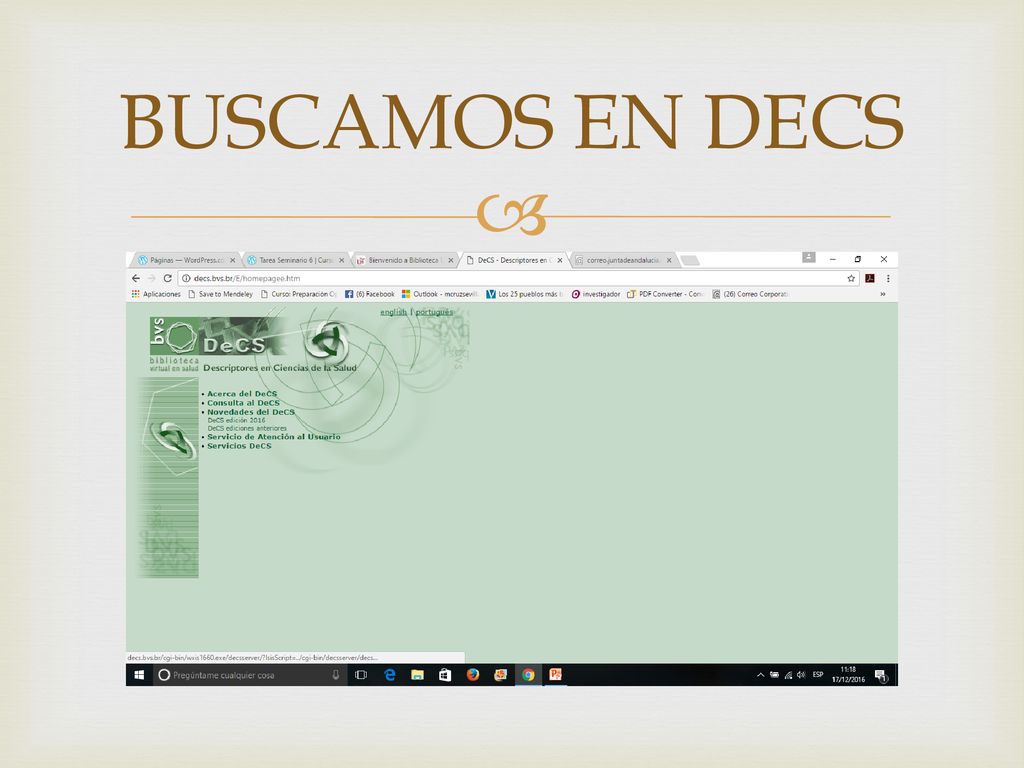
Task: Open the Windows Store taskbar icon
Action: coord(445,675)
